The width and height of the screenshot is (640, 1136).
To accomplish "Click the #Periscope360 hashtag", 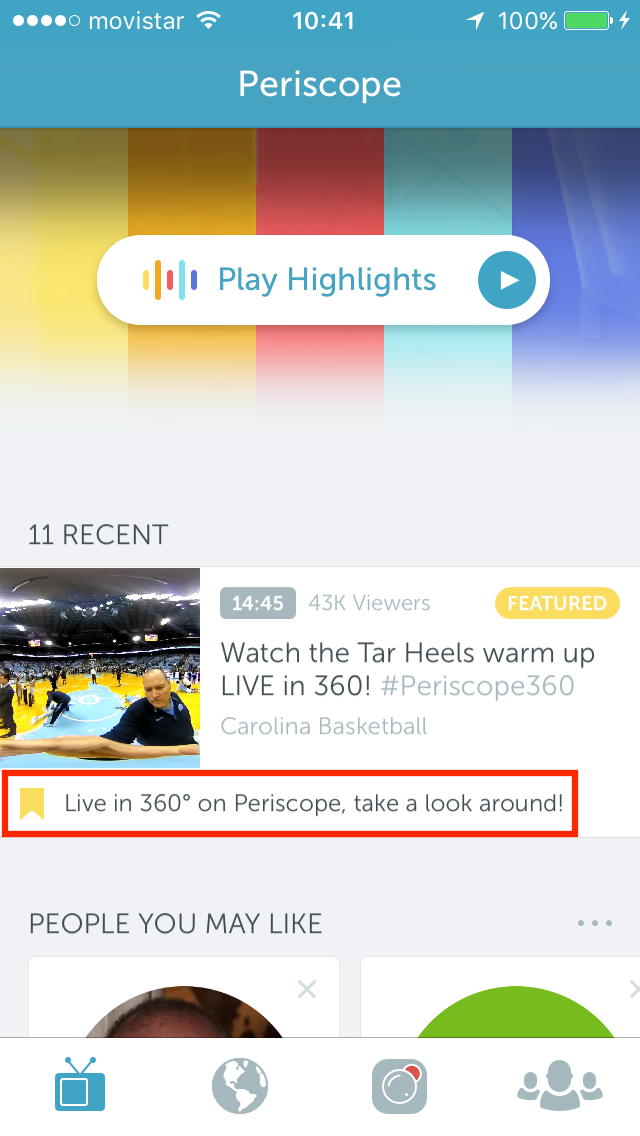I will (x=477, y=685).
